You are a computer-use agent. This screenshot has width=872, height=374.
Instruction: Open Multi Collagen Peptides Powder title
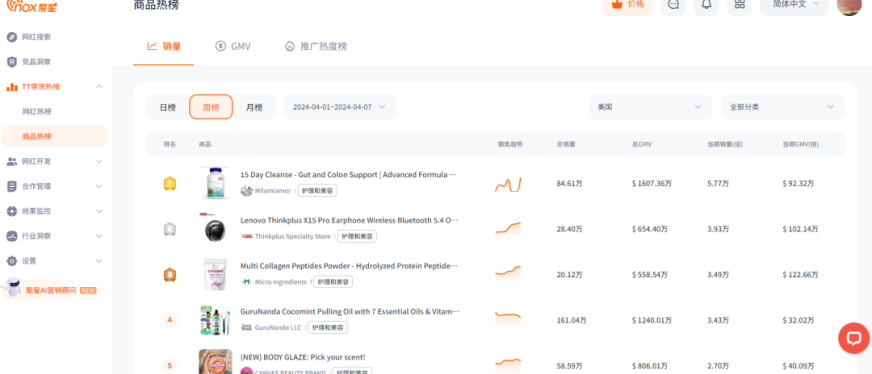(x=349, y=266)
